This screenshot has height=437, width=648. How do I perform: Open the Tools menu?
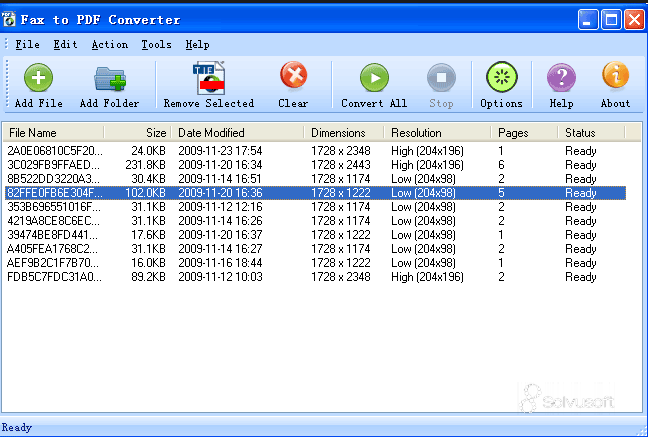[x=156, y=44]
